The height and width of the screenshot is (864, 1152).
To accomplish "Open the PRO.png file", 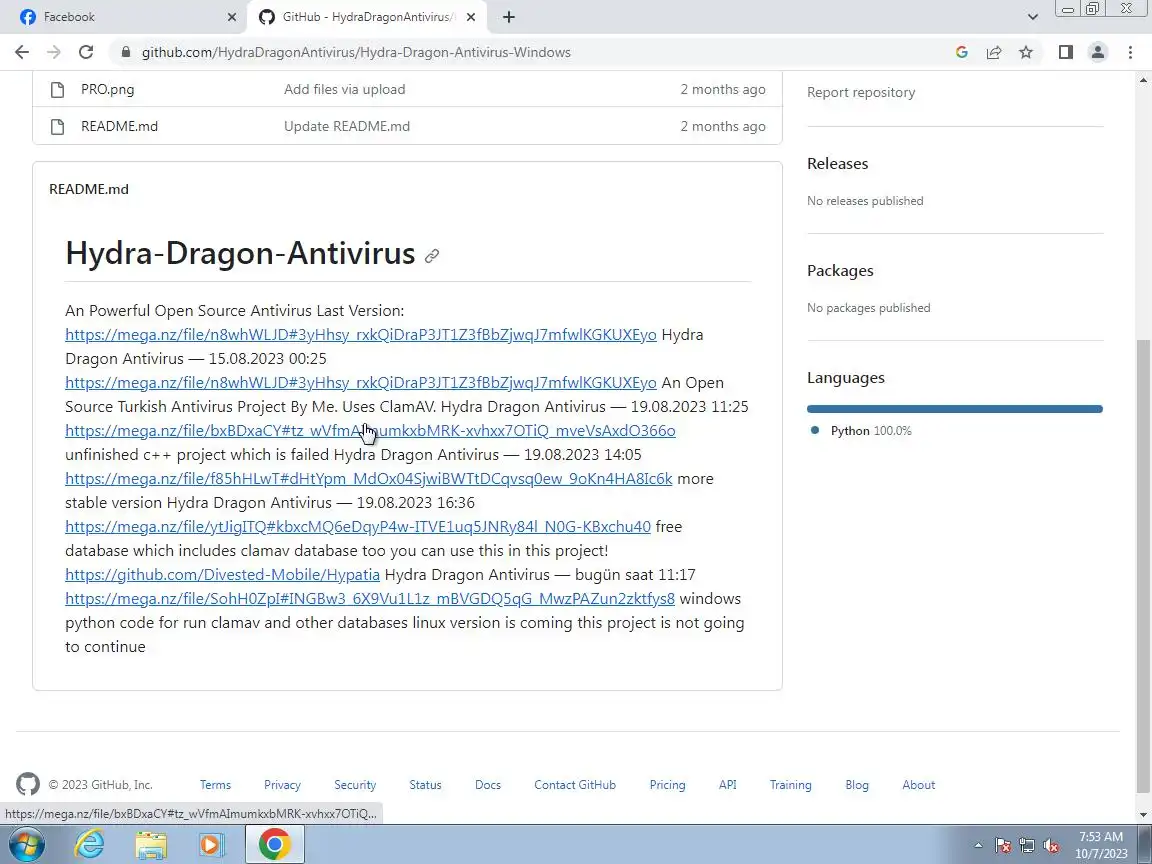I will pos(107,90).
